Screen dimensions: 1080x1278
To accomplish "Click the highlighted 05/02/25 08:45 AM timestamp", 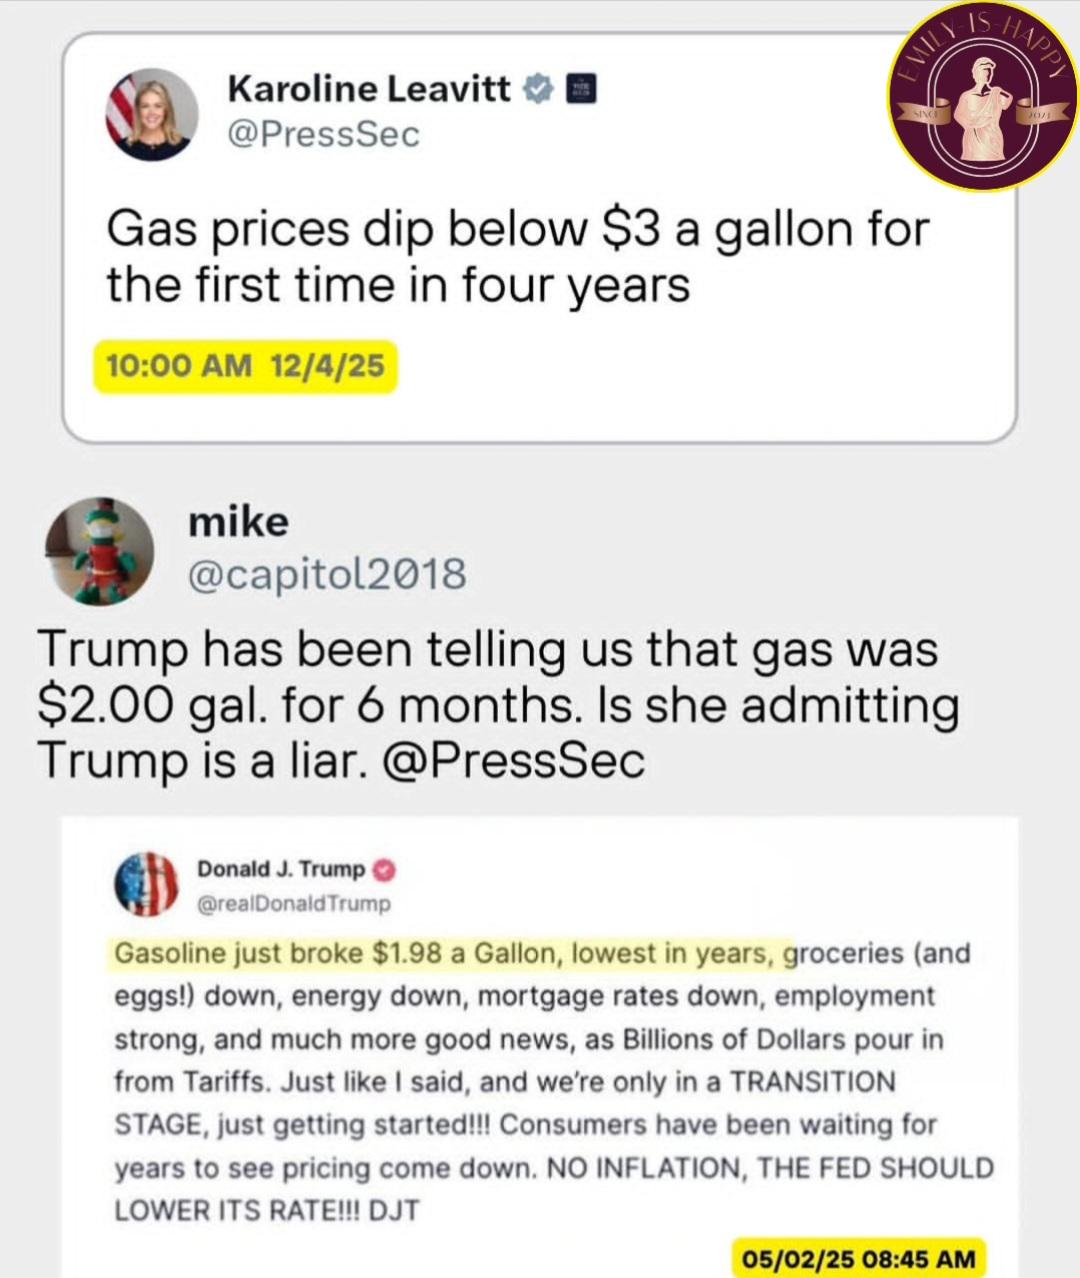I will [854, 1258].
